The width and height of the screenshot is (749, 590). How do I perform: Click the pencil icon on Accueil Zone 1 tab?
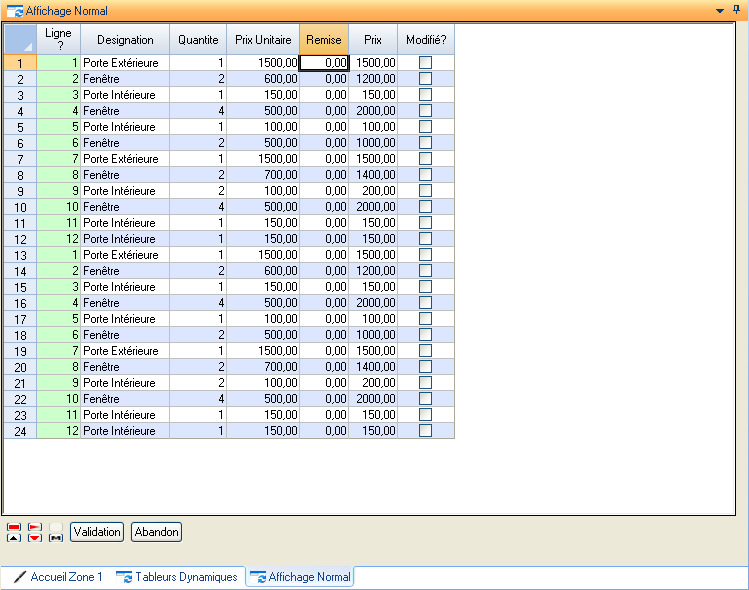pyautogui.click(x=20, y=577)
